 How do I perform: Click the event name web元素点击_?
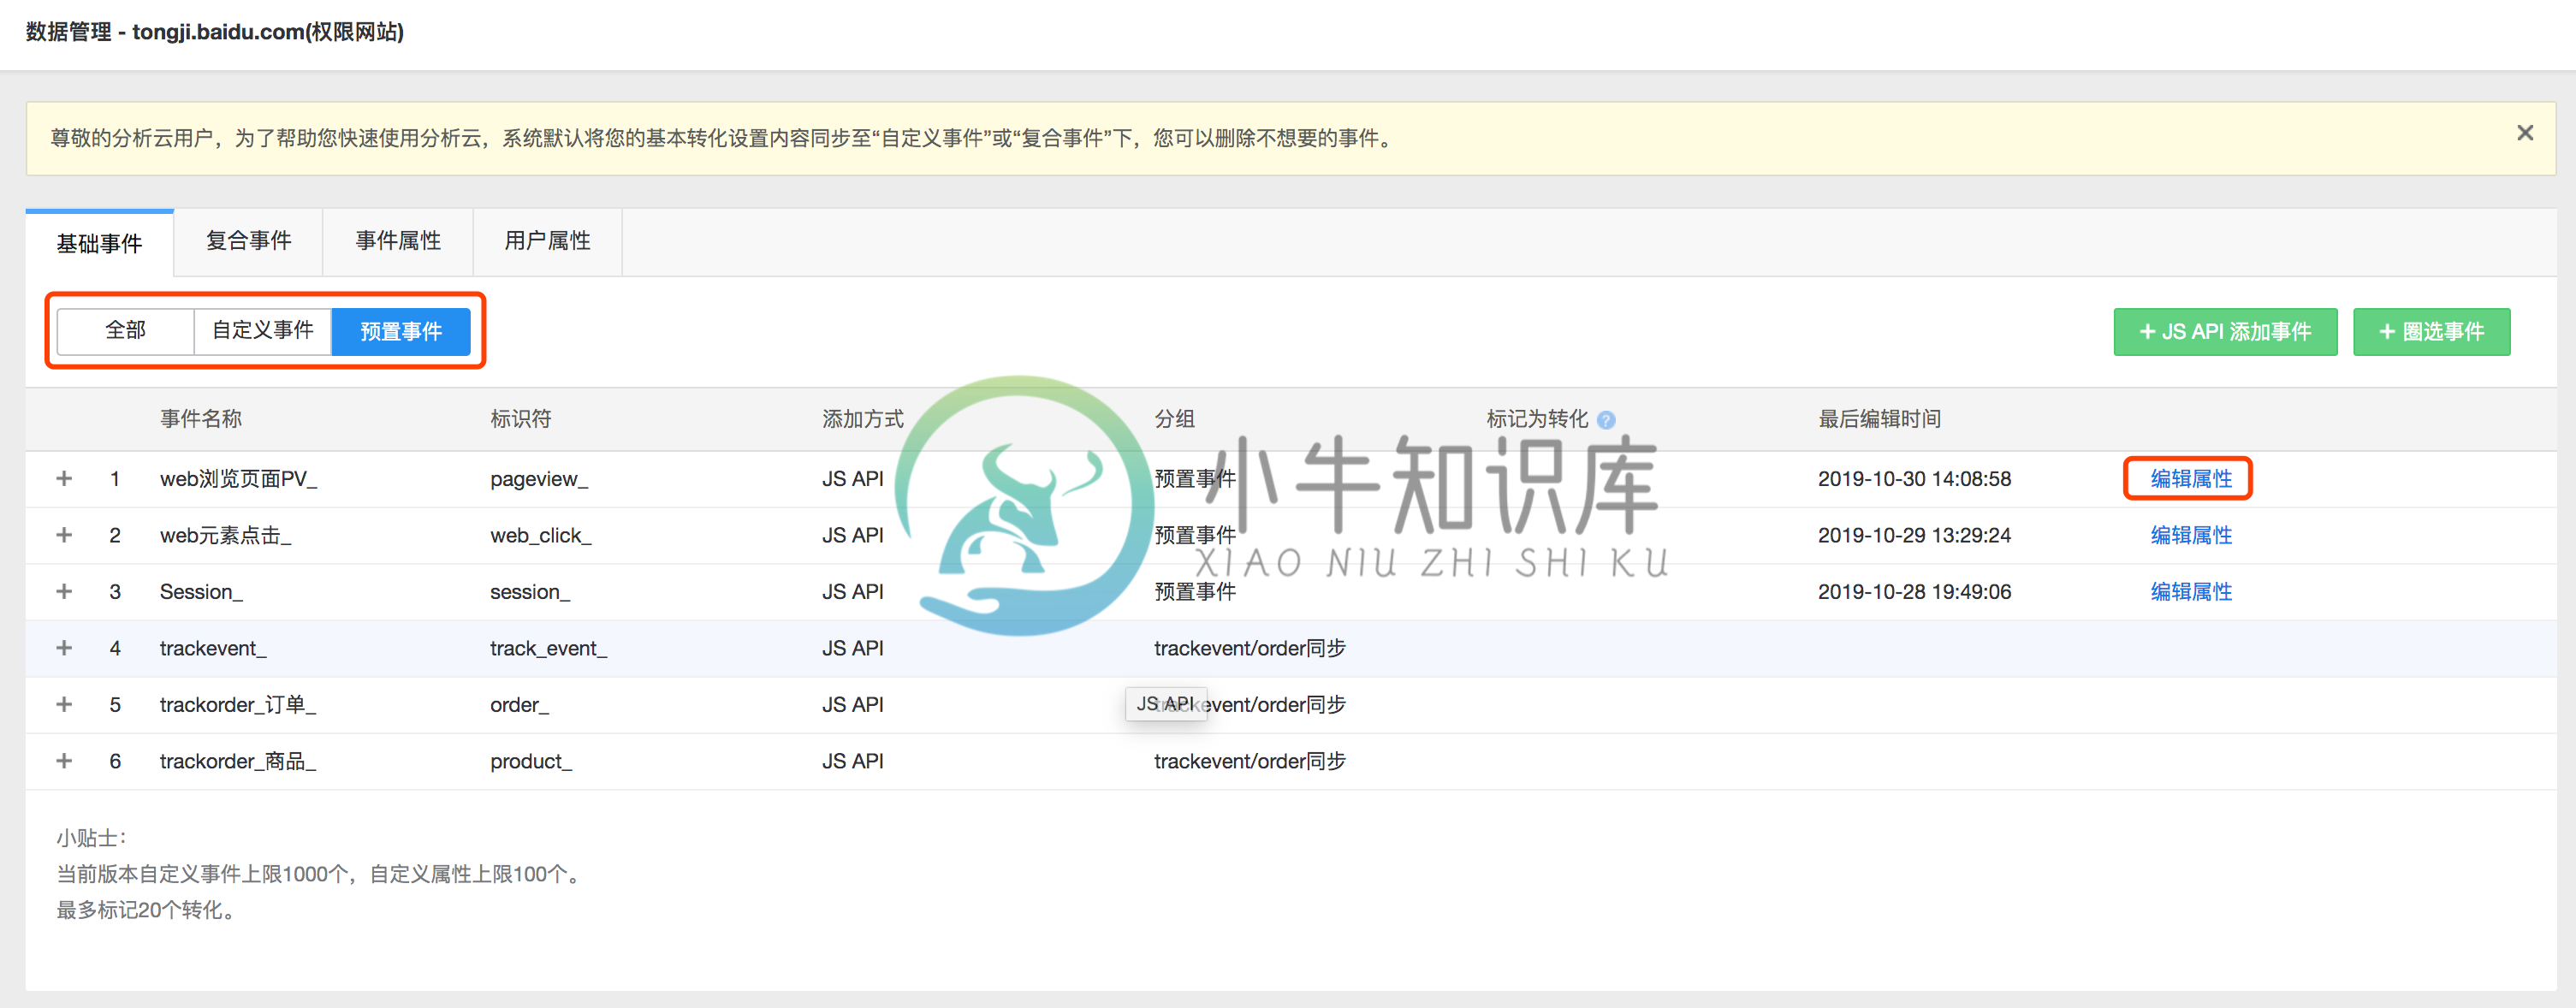[225, 535]
